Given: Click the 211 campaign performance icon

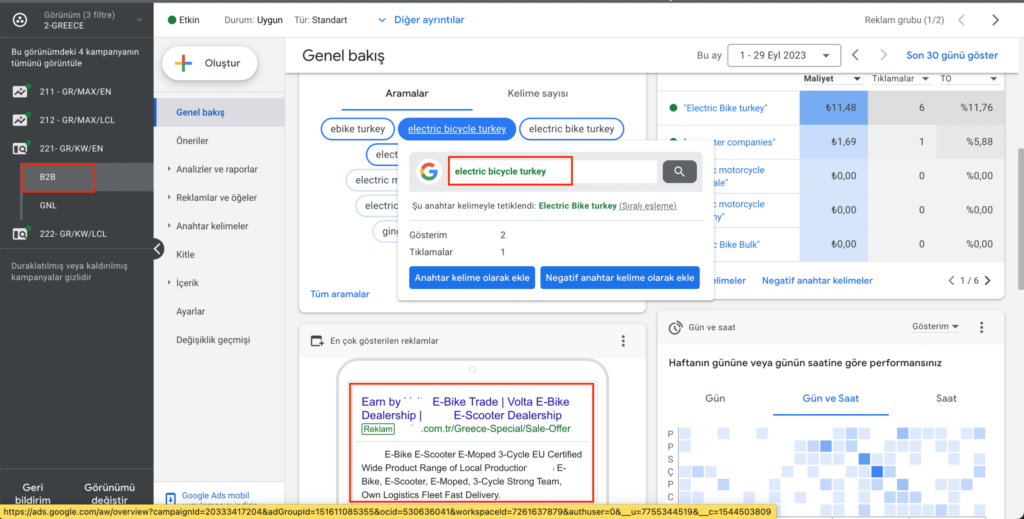Looking at the screenshot, I should click(20, 91).
